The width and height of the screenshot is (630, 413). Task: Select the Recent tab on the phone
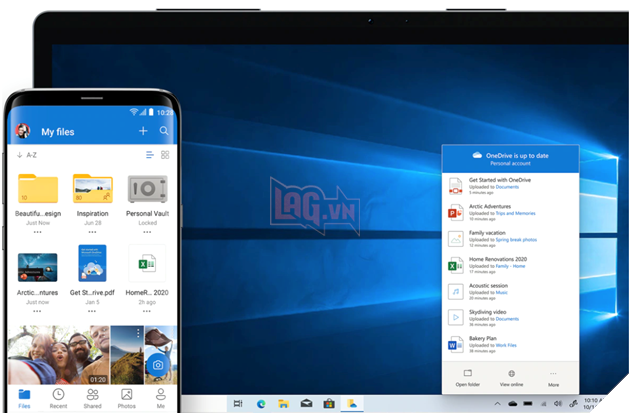(x=58, y=398)
